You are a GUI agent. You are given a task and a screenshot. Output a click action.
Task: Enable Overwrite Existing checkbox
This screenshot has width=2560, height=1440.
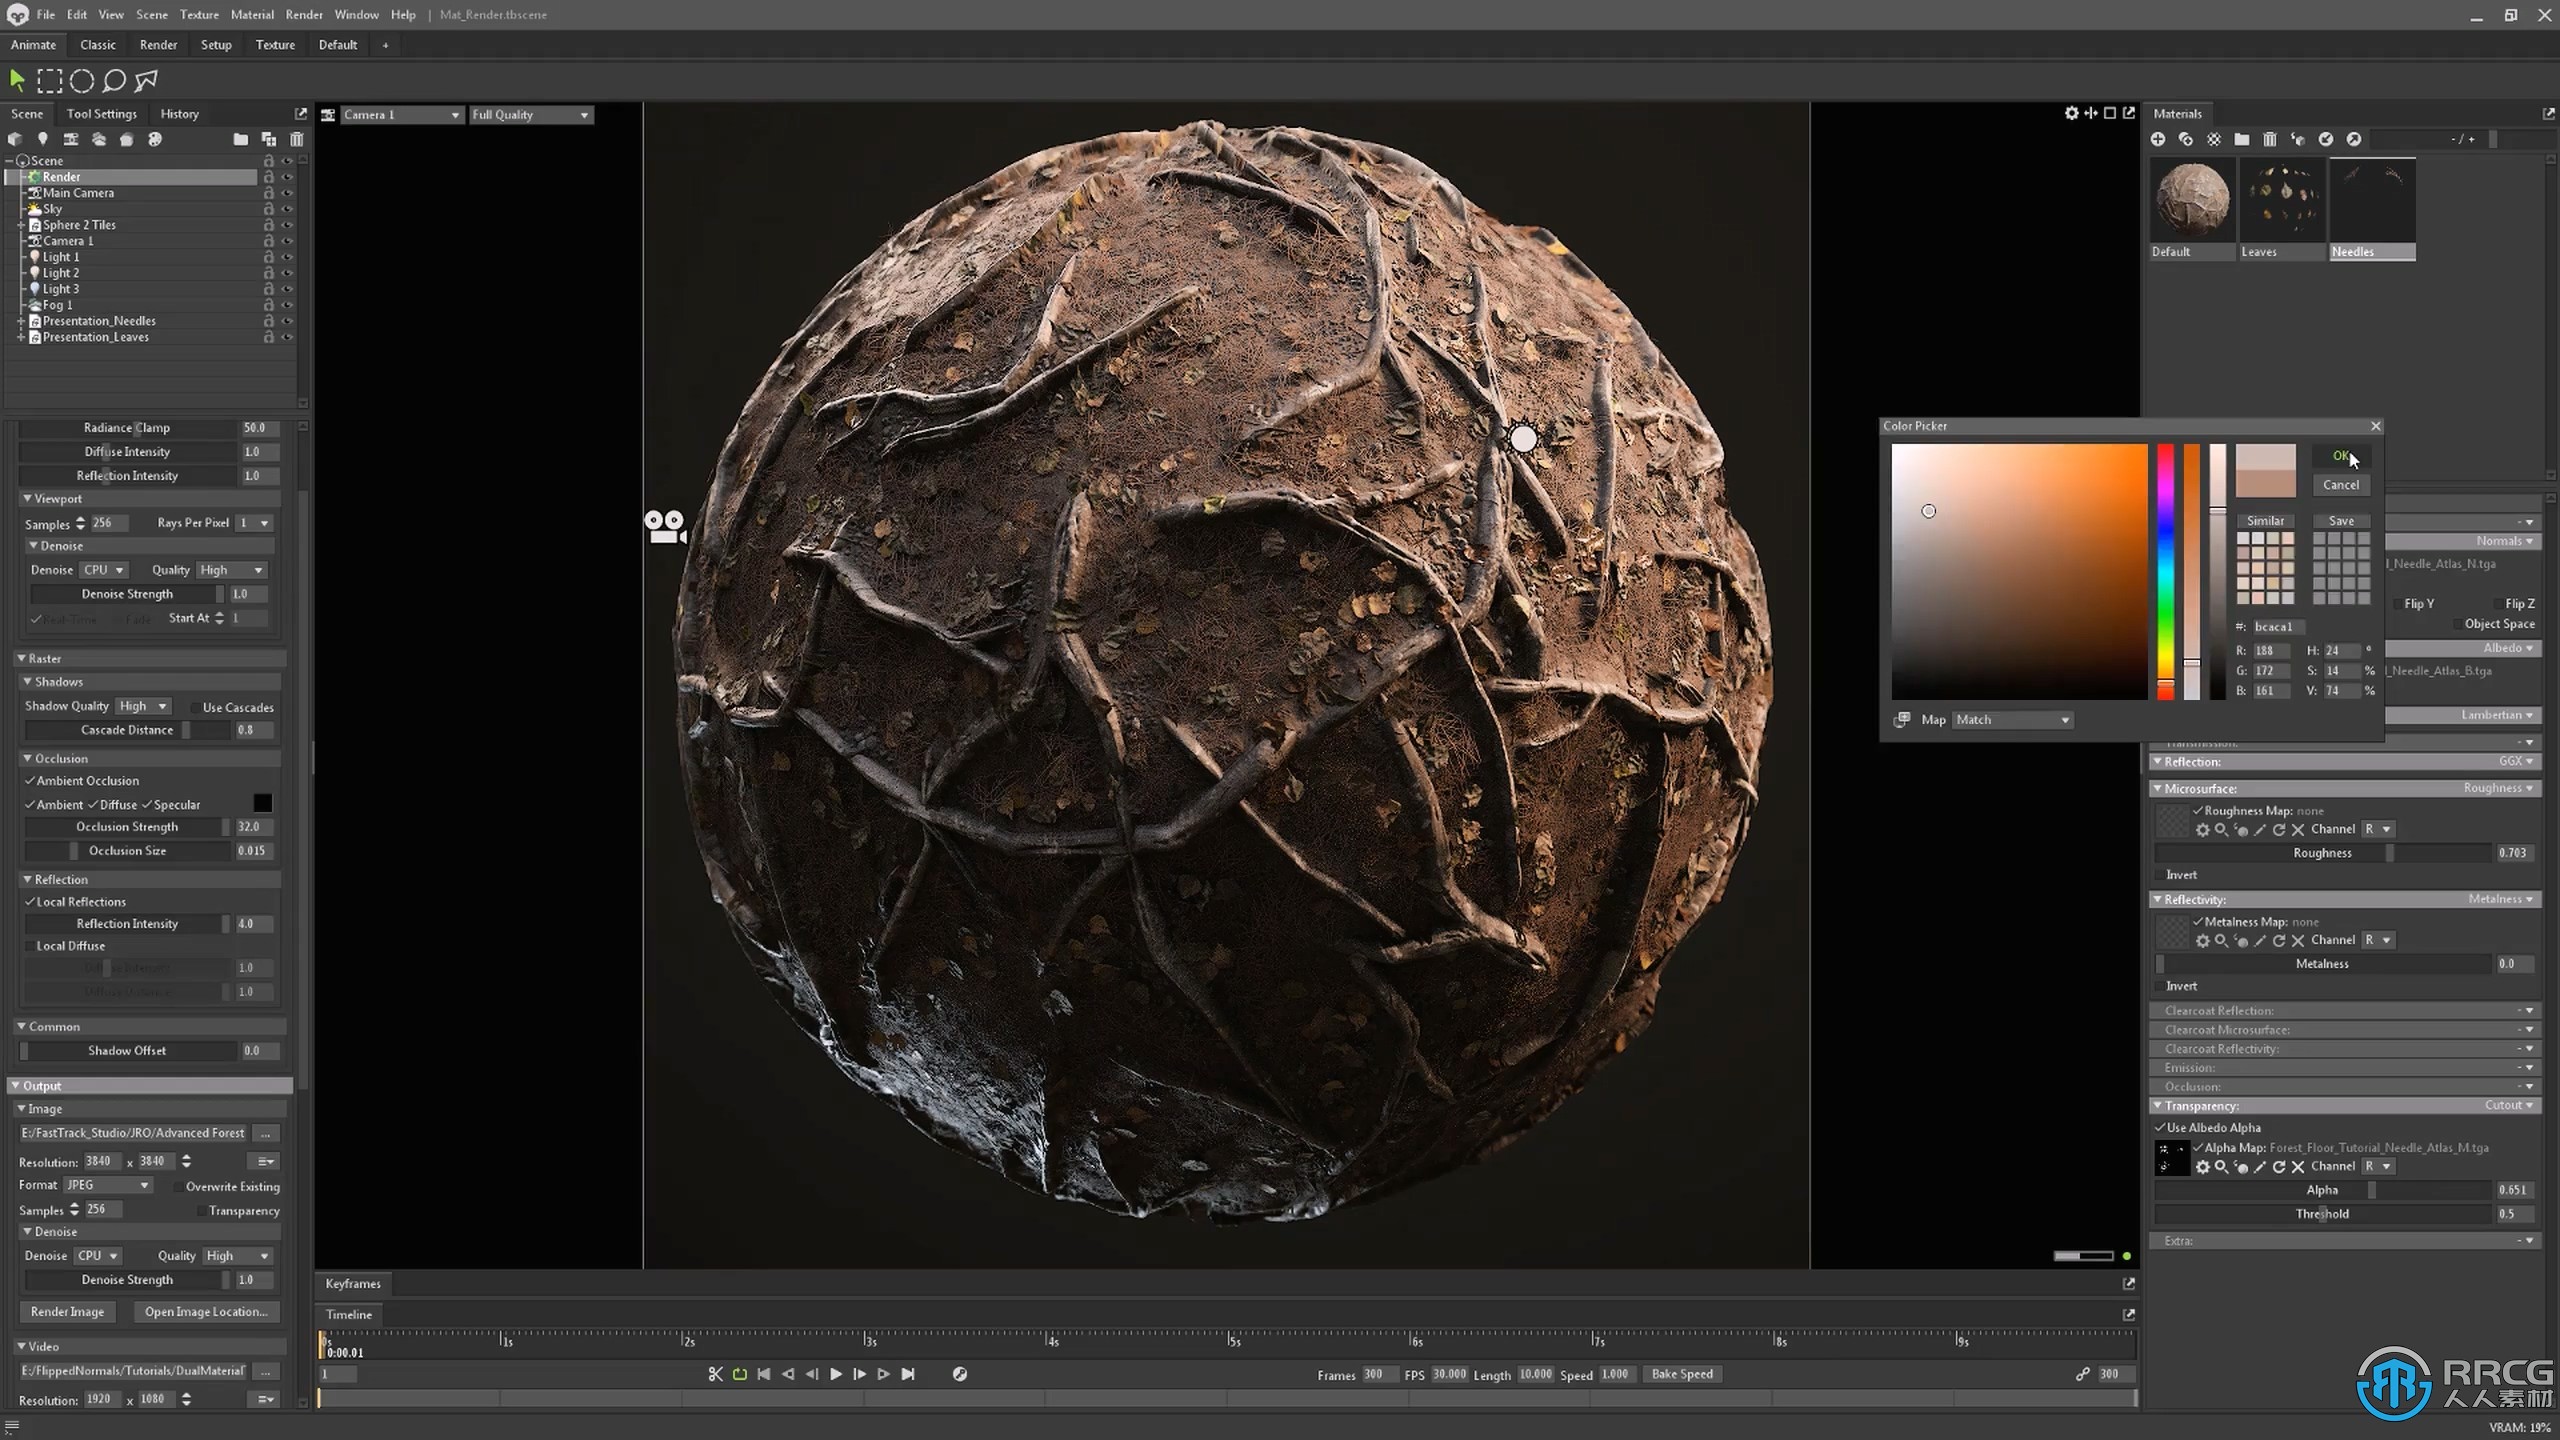point(178,1187)
